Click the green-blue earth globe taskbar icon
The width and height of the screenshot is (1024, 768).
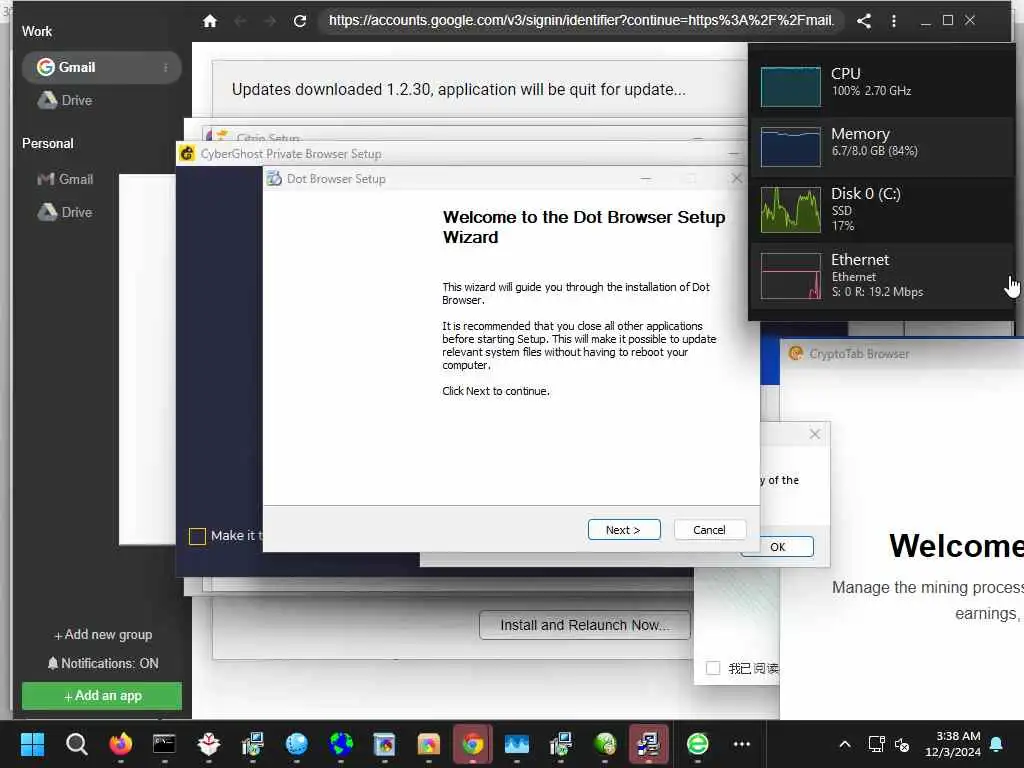point(340,744)
